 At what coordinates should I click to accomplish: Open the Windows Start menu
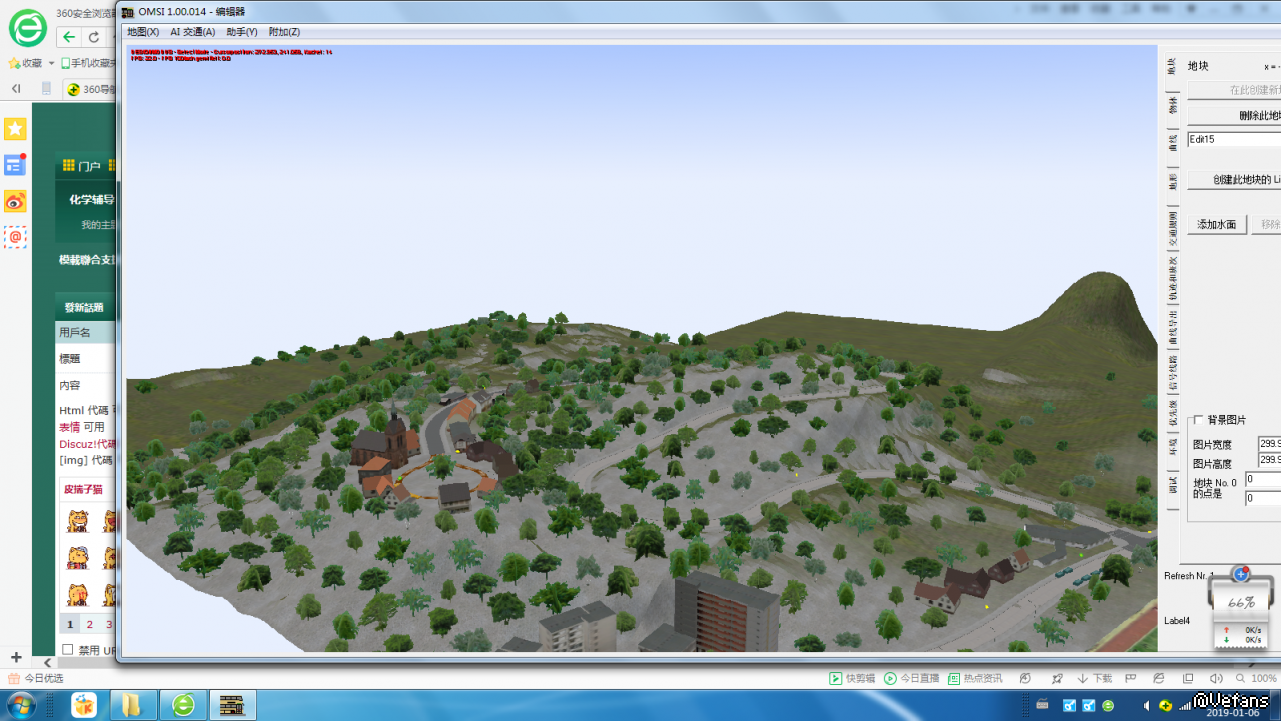click(22, 705)
